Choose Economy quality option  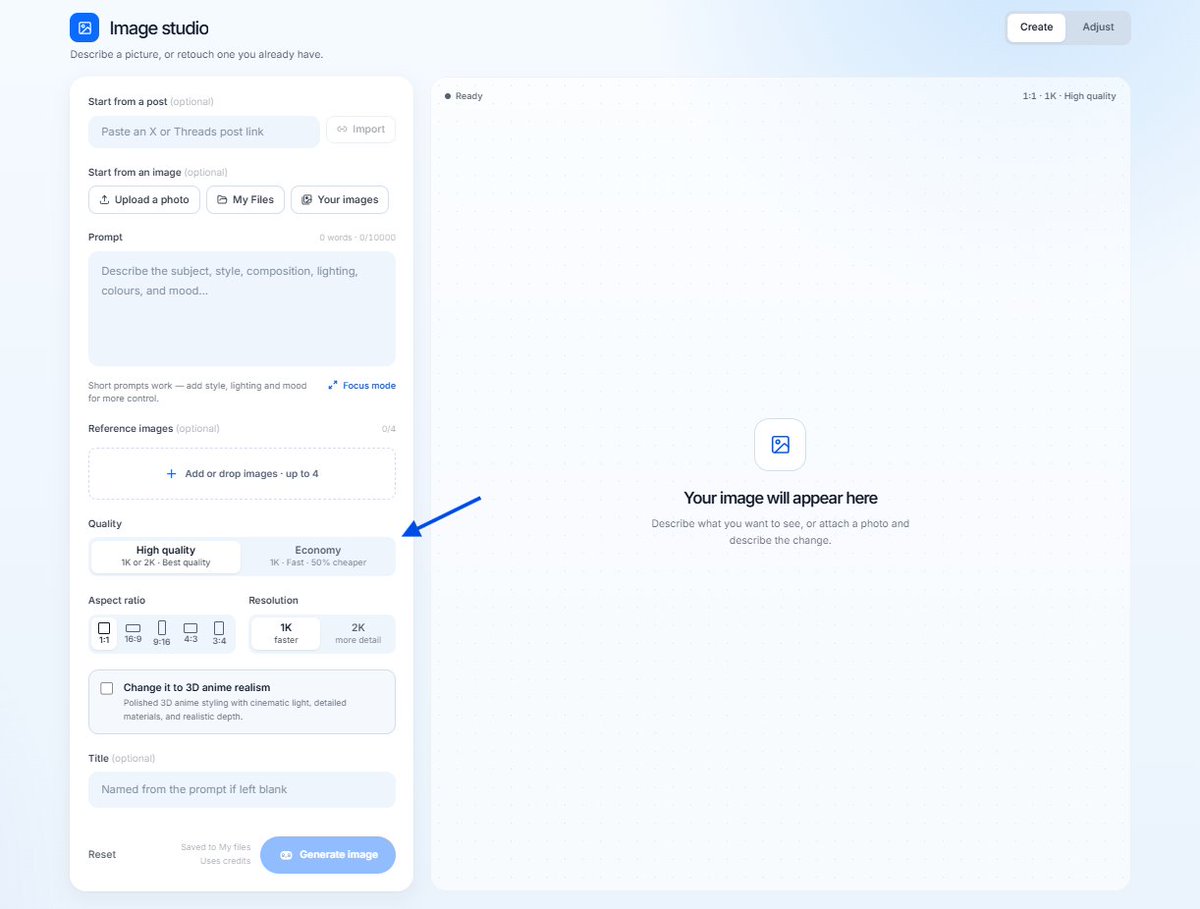(318, 556)
